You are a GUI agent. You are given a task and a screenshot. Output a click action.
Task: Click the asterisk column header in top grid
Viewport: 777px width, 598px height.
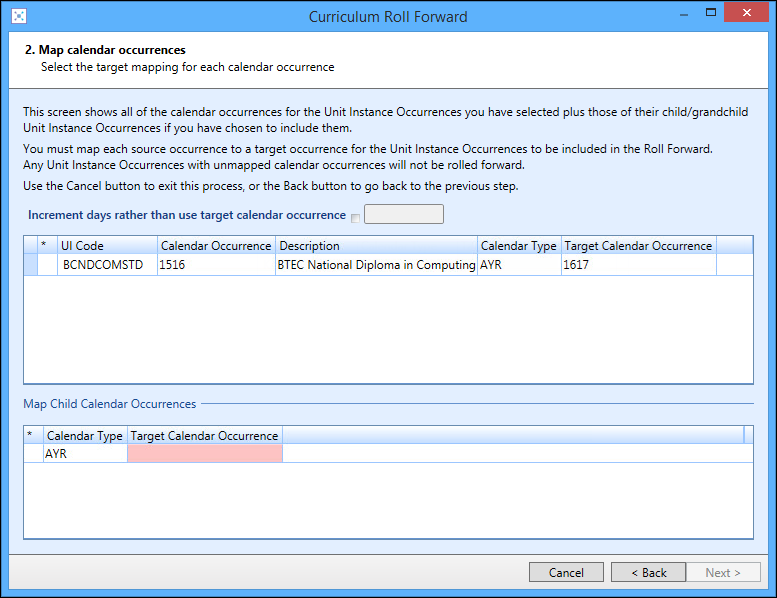[43, 245]
